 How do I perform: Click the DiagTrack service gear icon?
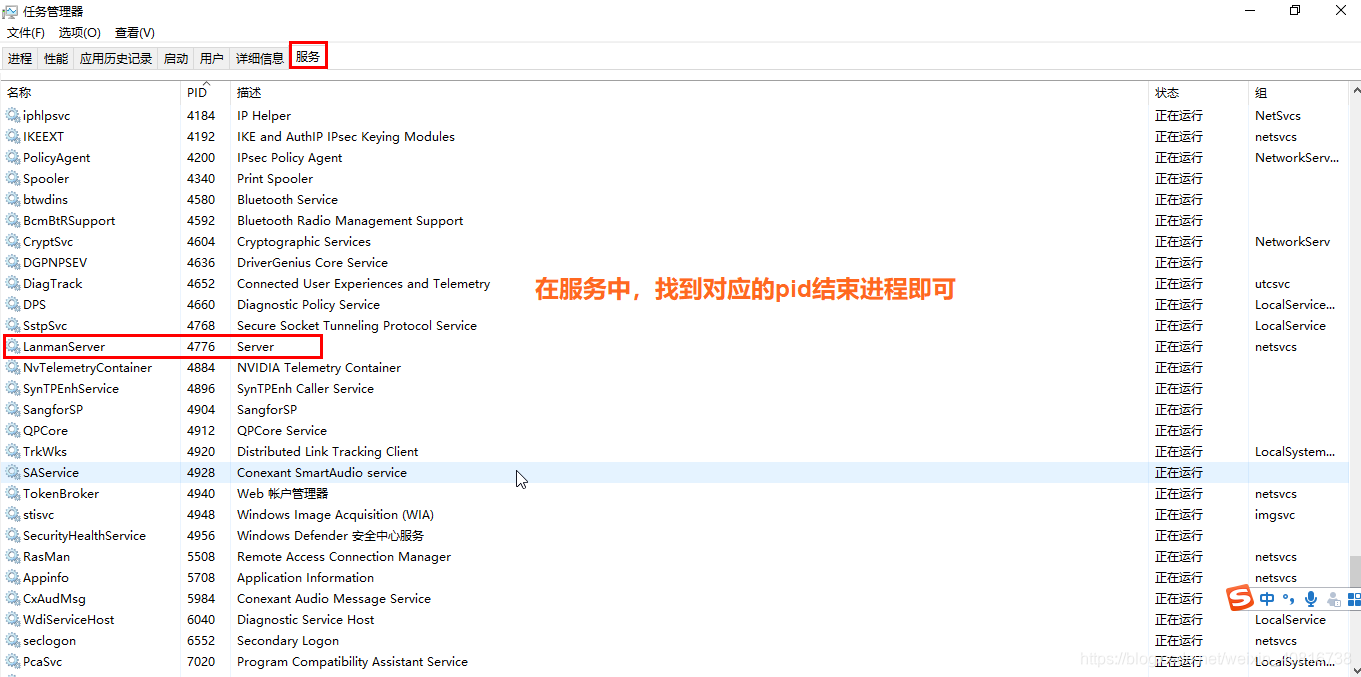click(x=13, y=284)
